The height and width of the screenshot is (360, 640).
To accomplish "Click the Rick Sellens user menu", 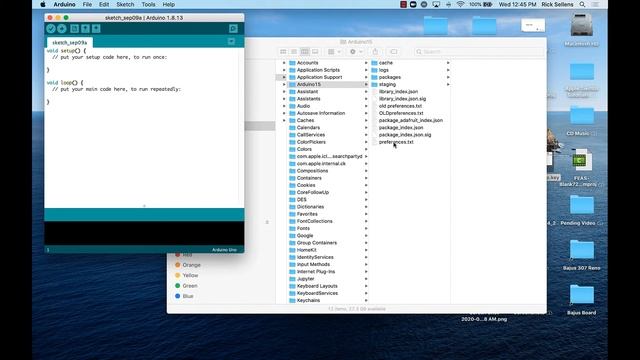I will pos(557,4).
